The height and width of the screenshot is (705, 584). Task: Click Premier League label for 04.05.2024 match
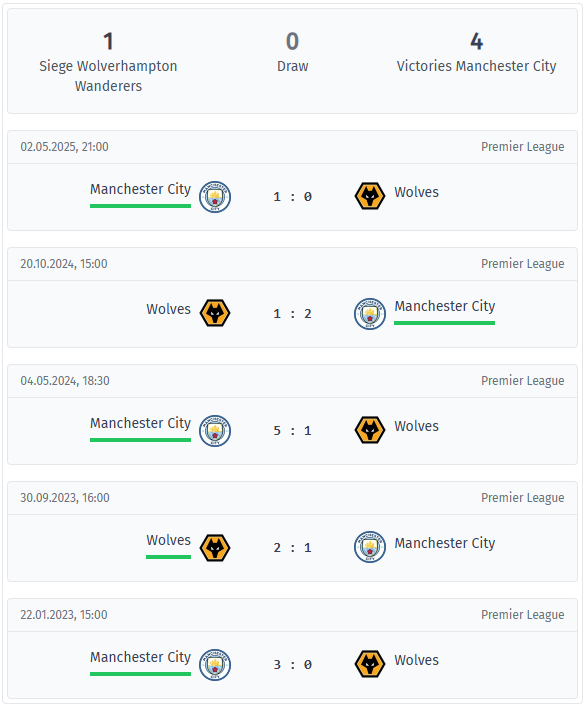click(522, 381)
